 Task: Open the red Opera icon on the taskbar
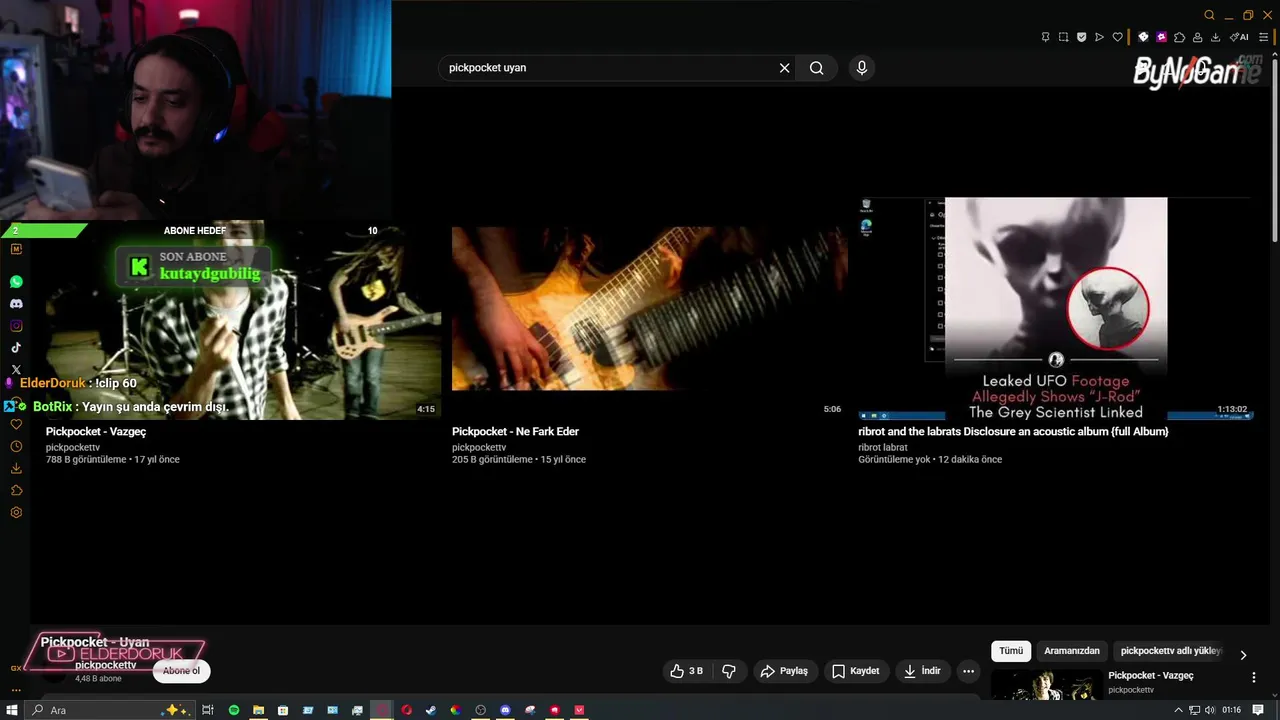pyautogui.click(x=407, y=710)
